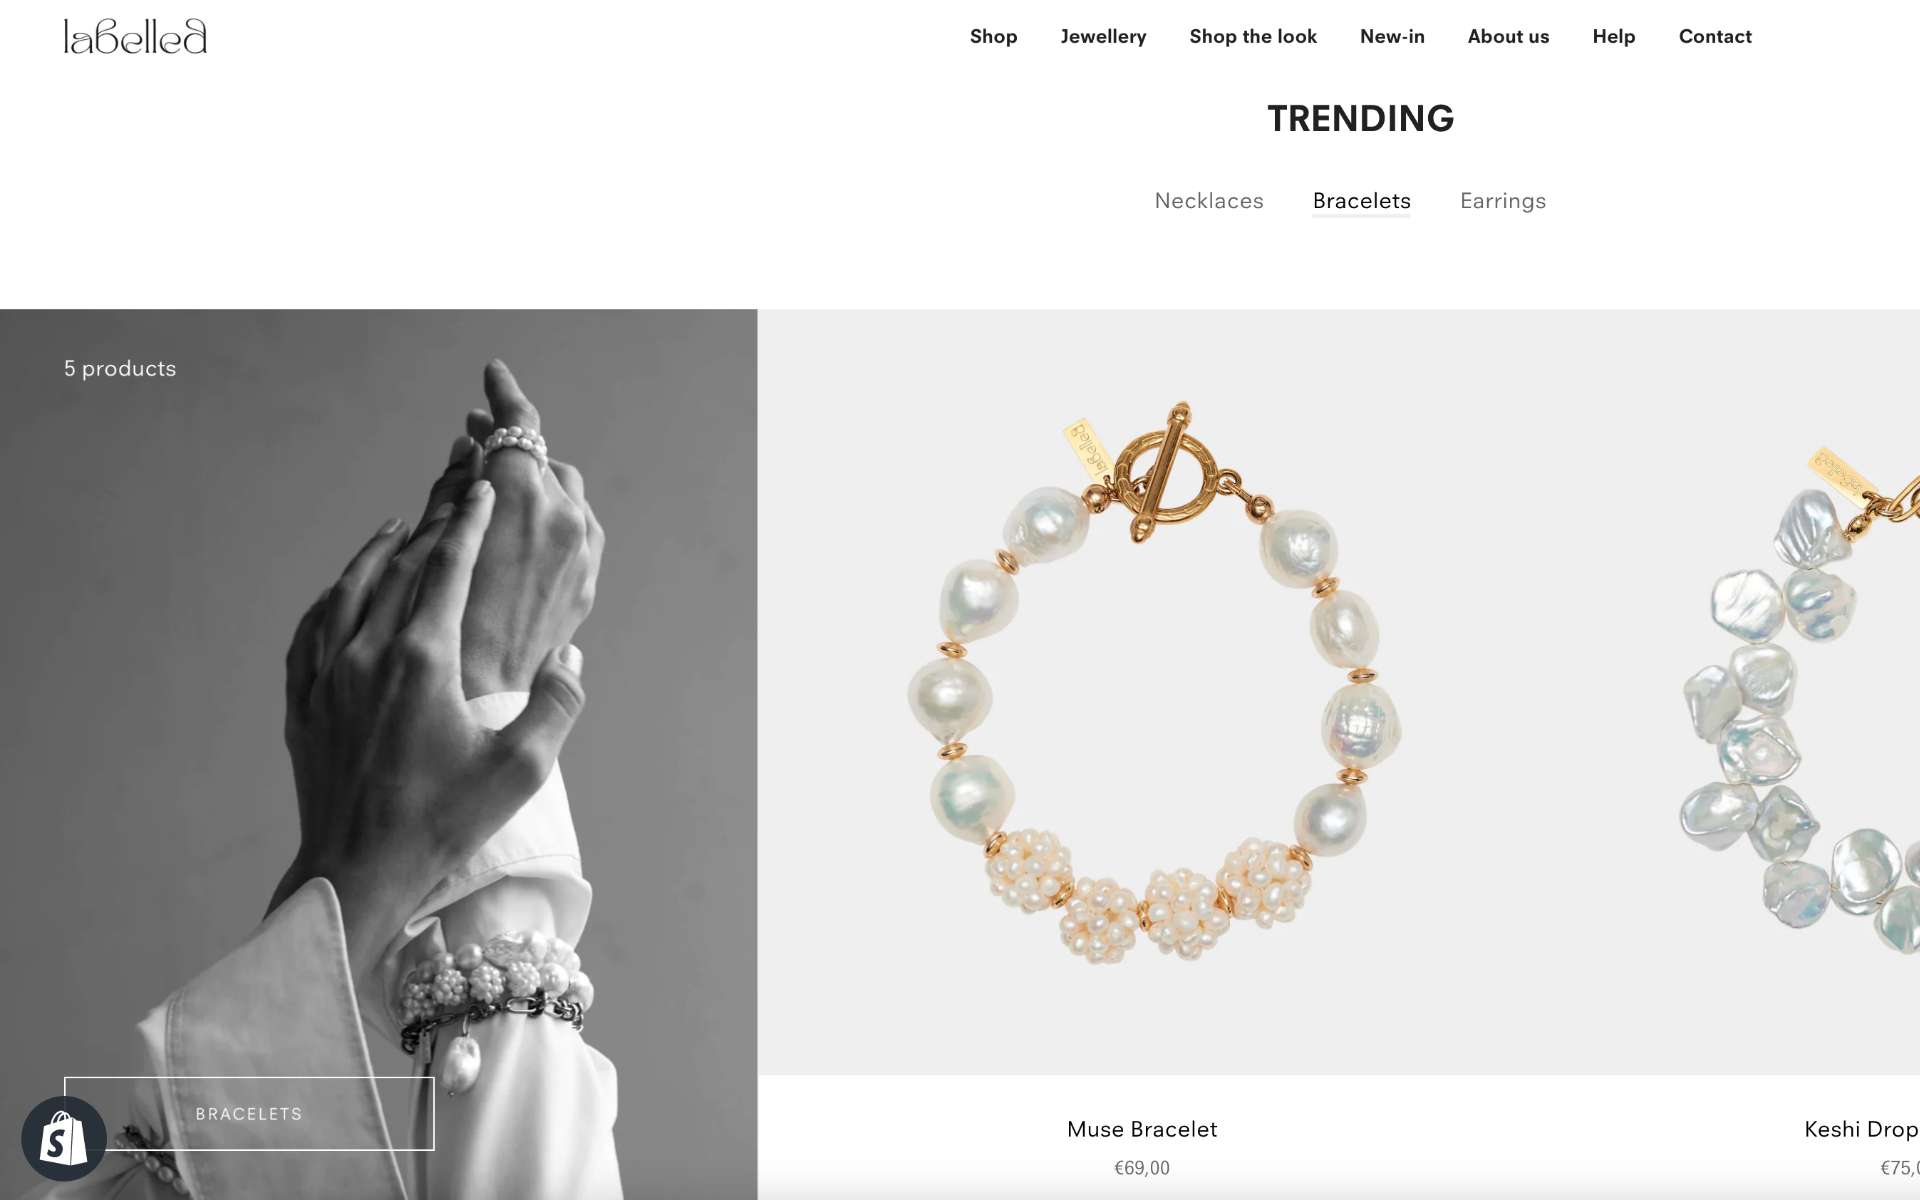Select the Bracelets trending tab
The image size is (1920, 1200).
point(1361,201)
